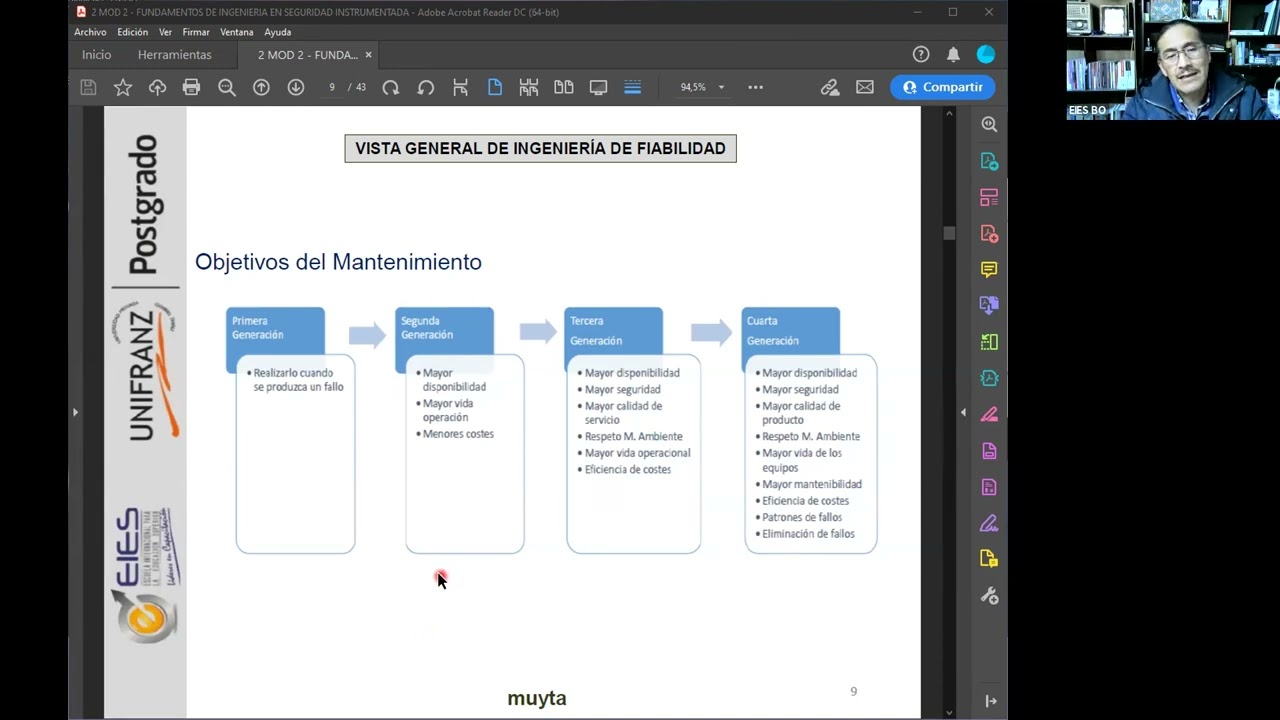The image size is (1280, 720).
Task: Upload file to cloud icon
Action: [x=157, y=87]
